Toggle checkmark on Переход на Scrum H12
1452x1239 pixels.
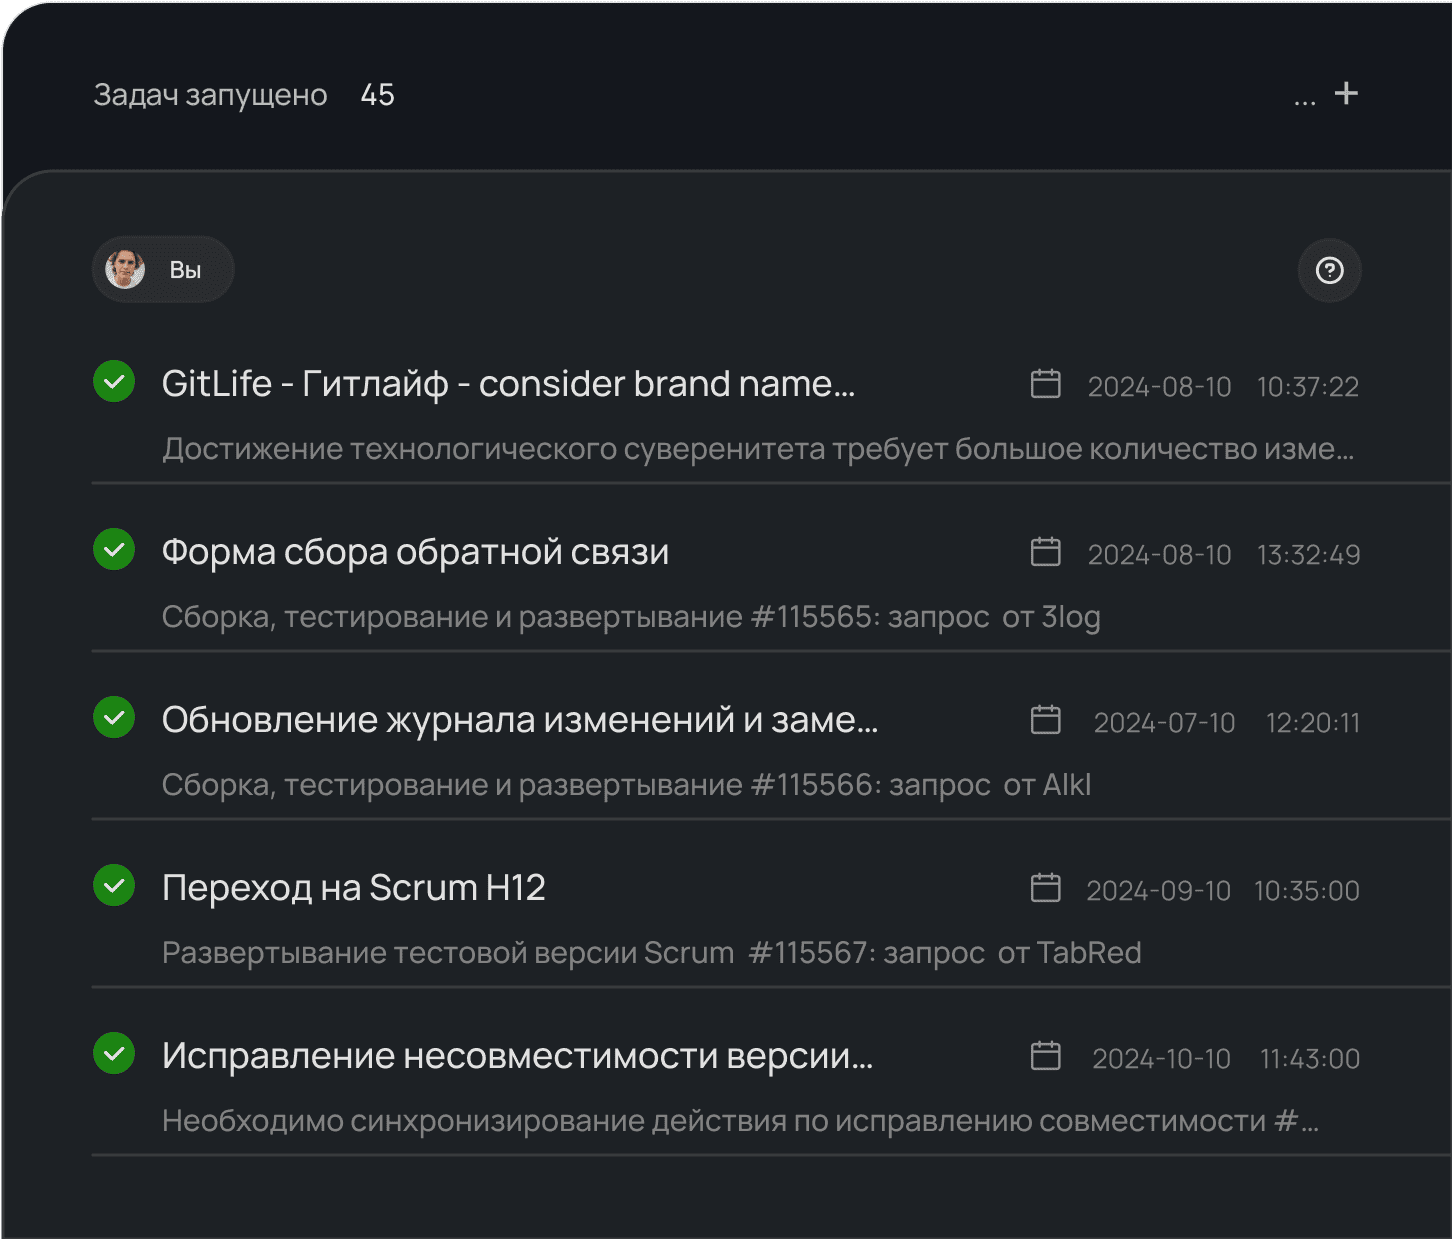pos(114,886)
